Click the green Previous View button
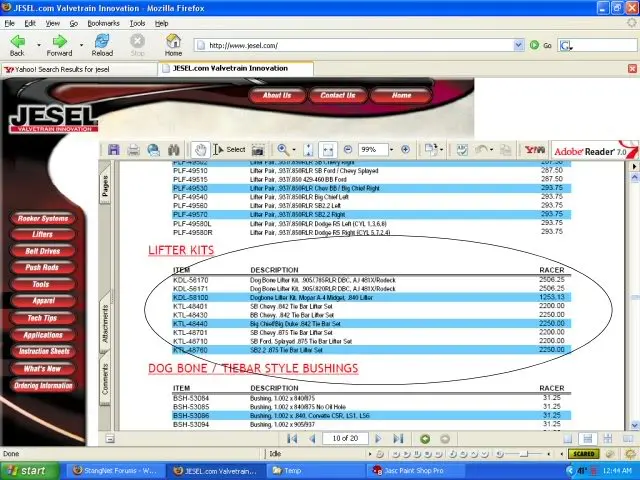The height and width of the screenshot is (480, 640). pos(425,439)
